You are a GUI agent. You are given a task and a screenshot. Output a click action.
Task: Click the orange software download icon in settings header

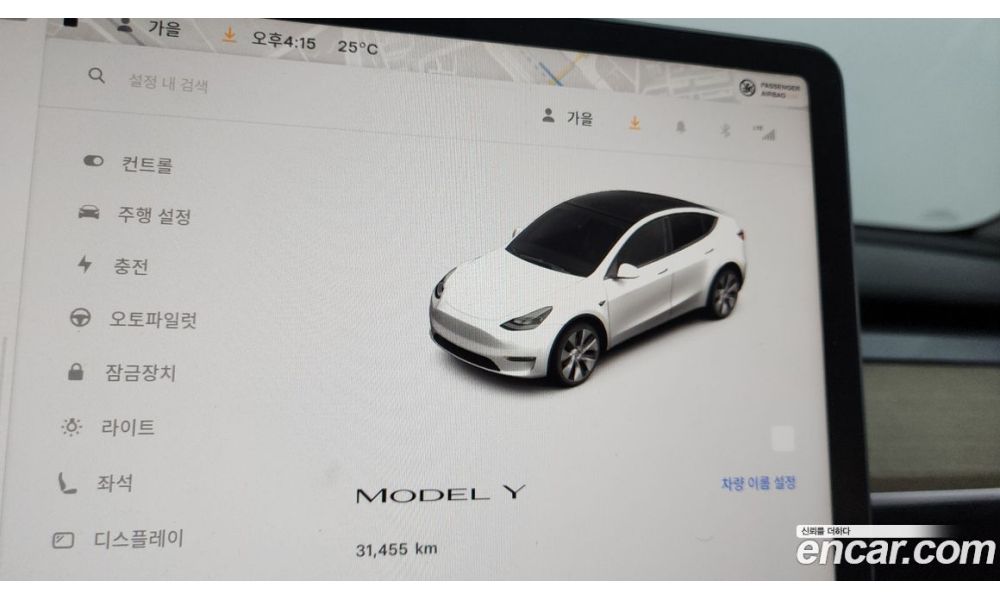click(x=635, y=122)
